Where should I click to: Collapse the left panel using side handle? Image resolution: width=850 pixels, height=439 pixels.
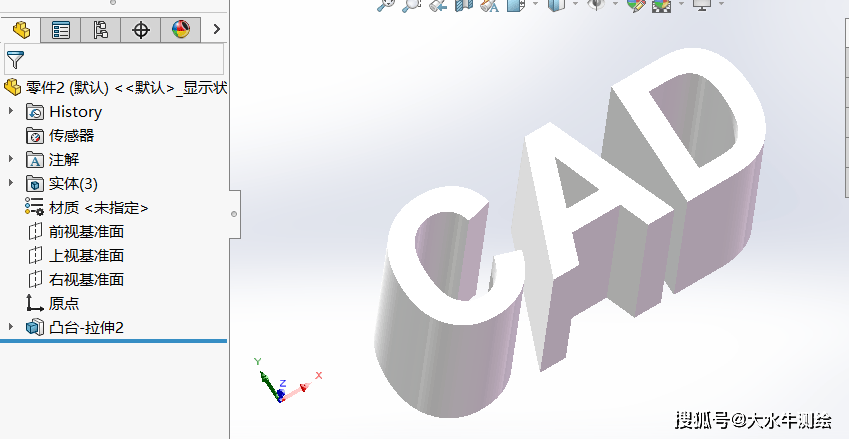click(x=234, y=214)
